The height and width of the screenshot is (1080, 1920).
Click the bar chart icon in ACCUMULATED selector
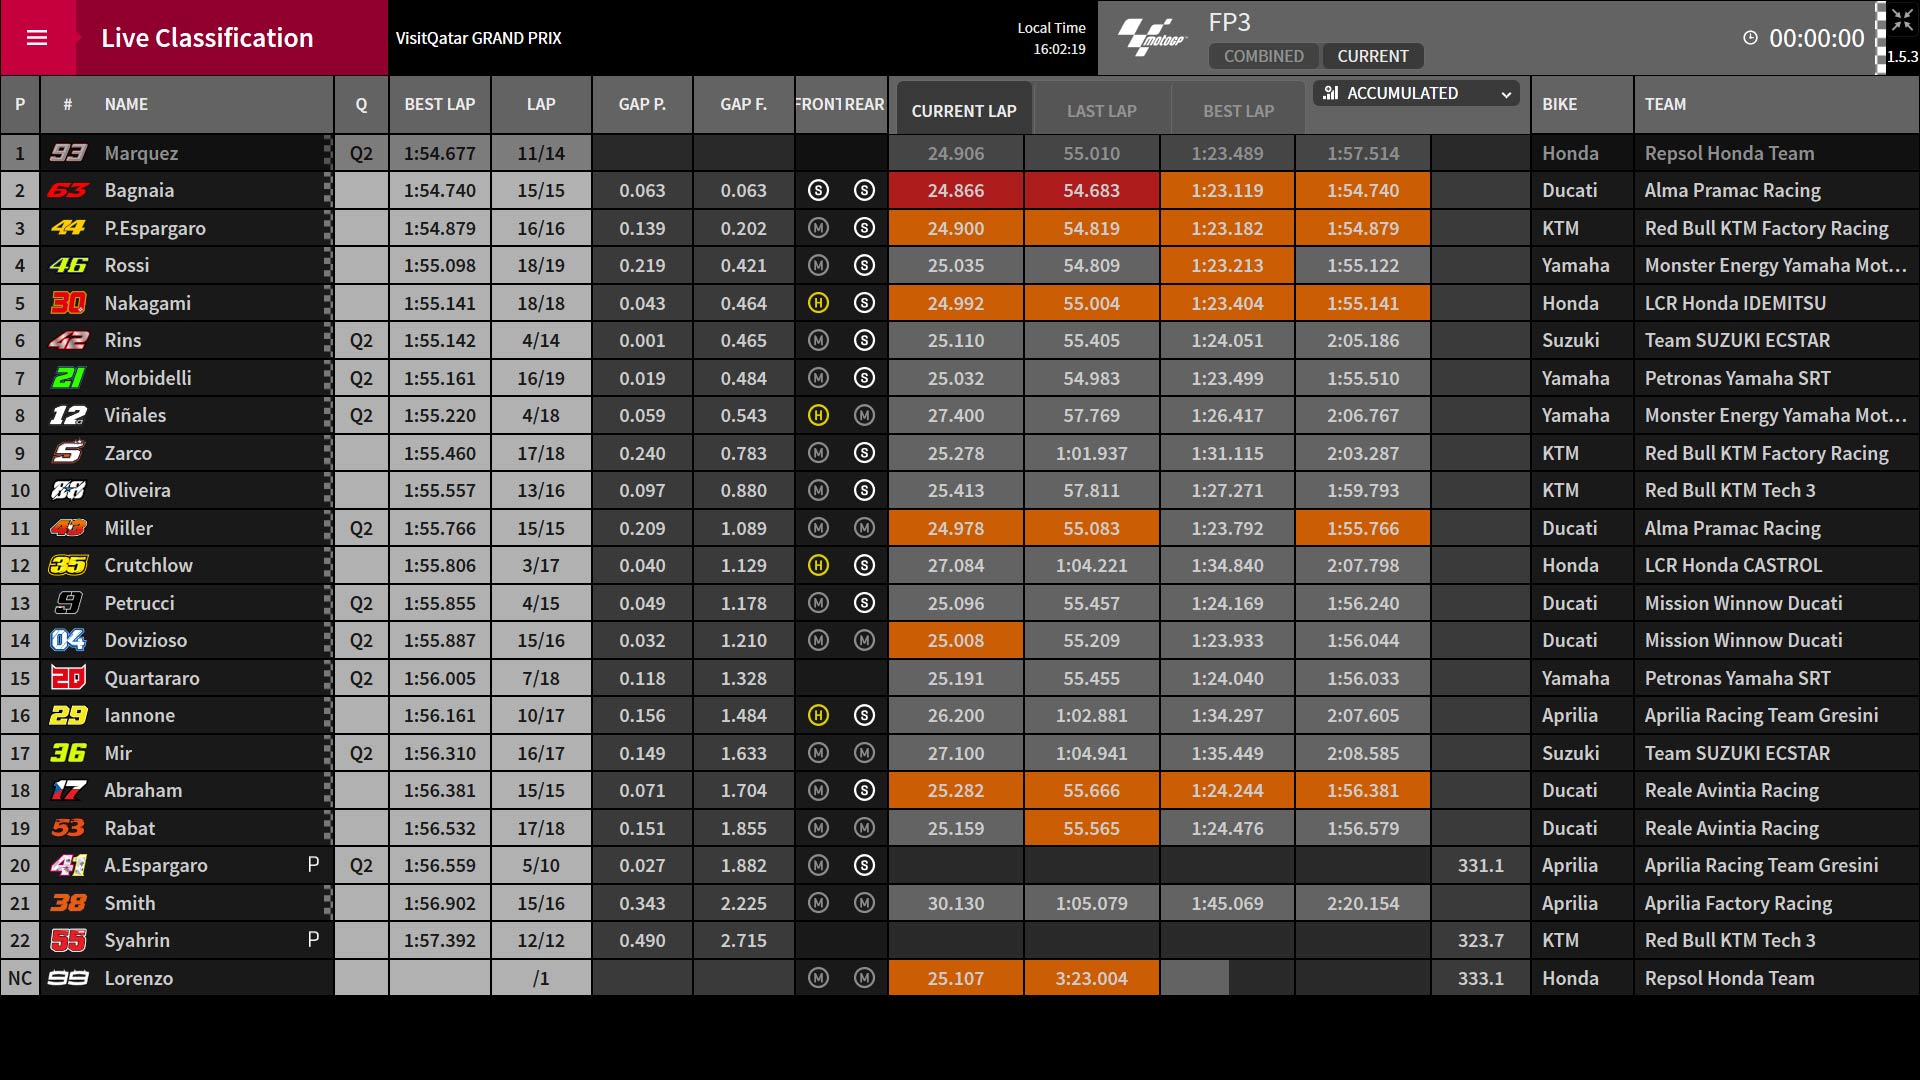[1330, 93]
